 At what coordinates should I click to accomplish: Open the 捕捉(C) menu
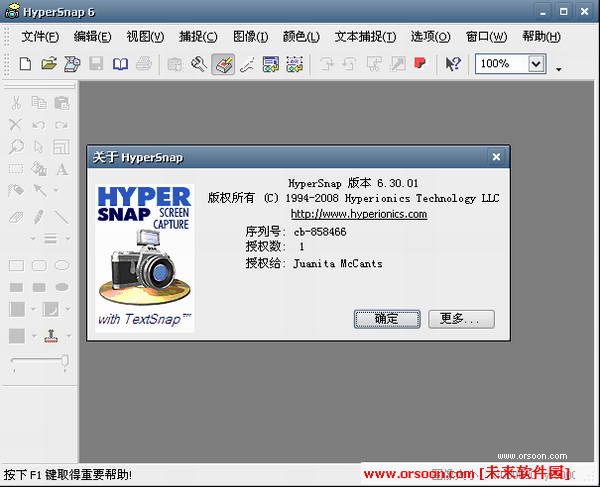point(198,37)
